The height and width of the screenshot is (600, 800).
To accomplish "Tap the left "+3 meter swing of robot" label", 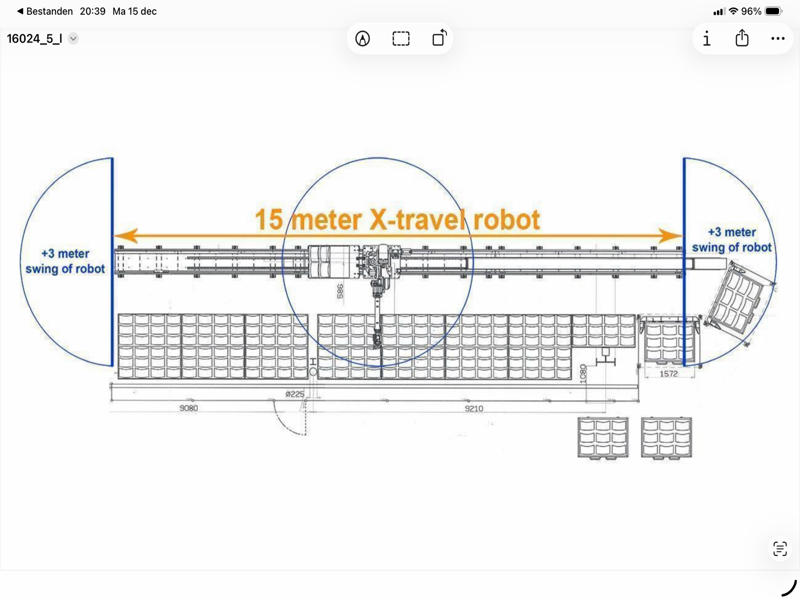I will (65, 262).
